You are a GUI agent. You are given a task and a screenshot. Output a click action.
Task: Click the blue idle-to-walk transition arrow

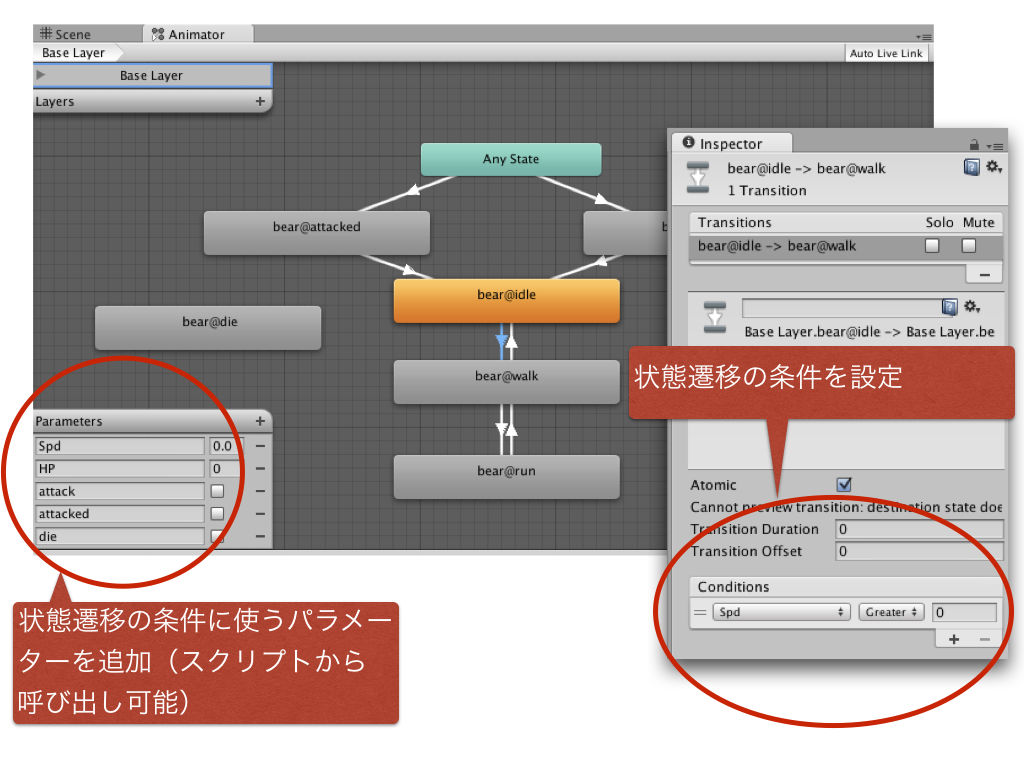click(x=501, y=341)
